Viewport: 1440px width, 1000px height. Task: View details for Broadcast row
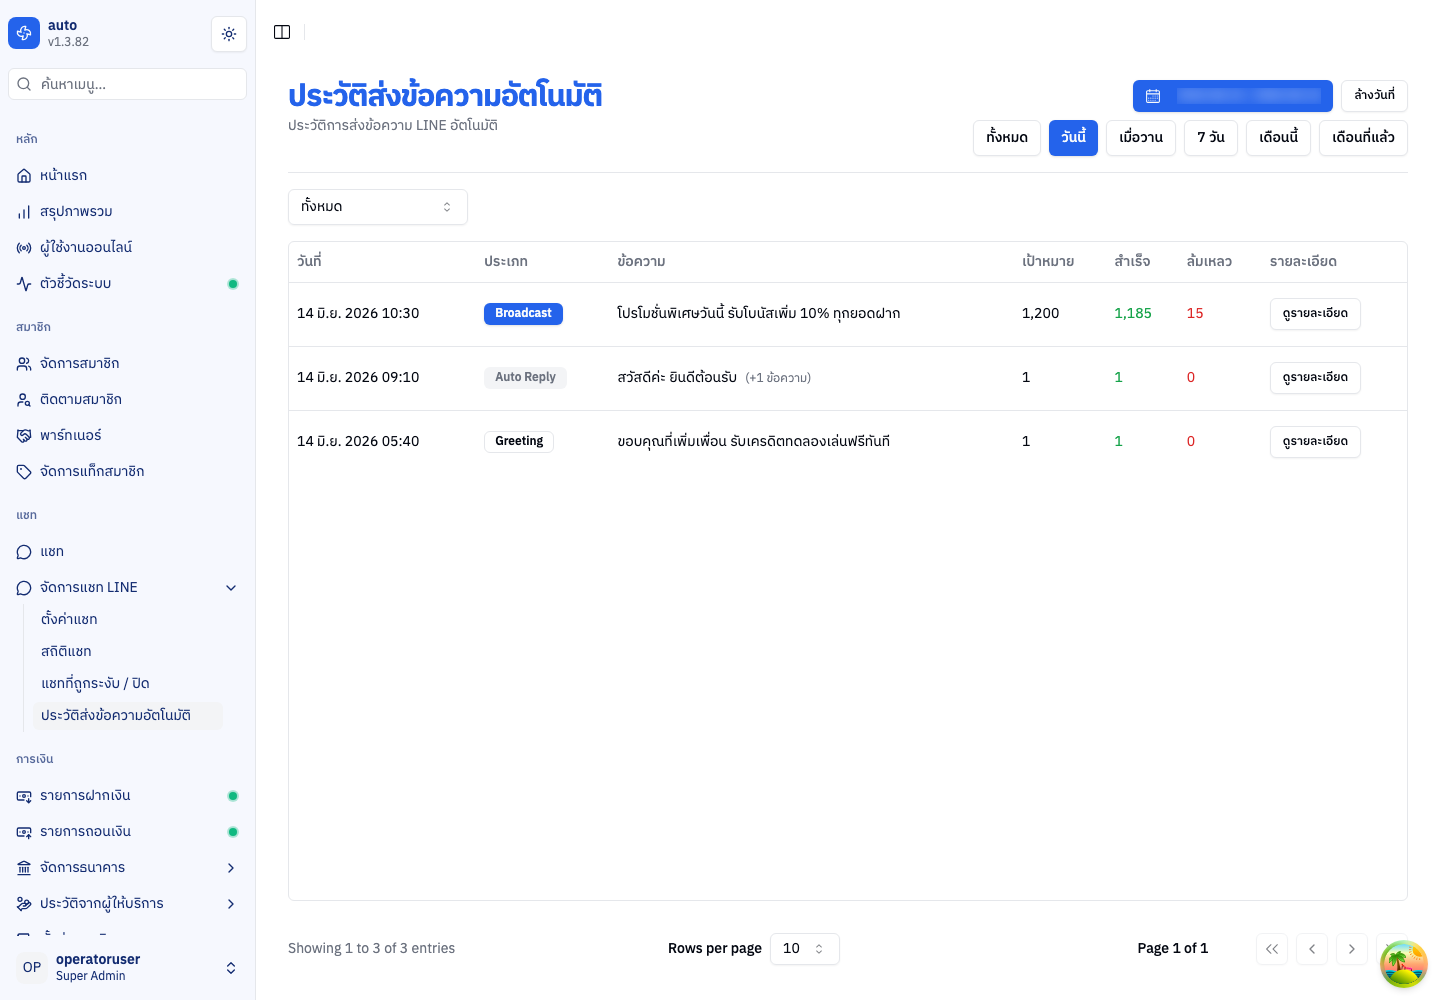[1315, 314]
